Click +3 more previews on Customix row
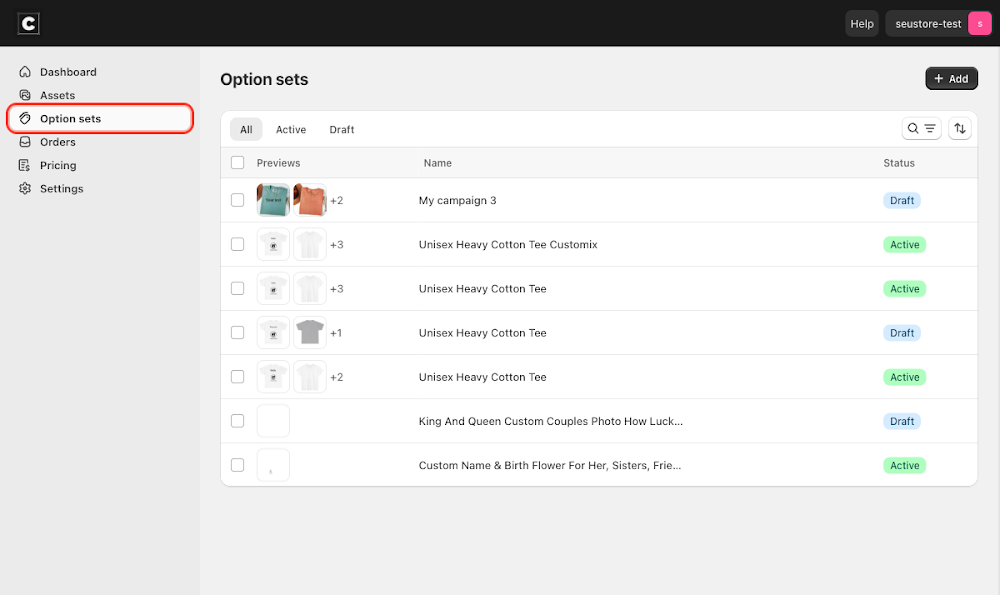1000x595 pixels. [x=337, y=244]
